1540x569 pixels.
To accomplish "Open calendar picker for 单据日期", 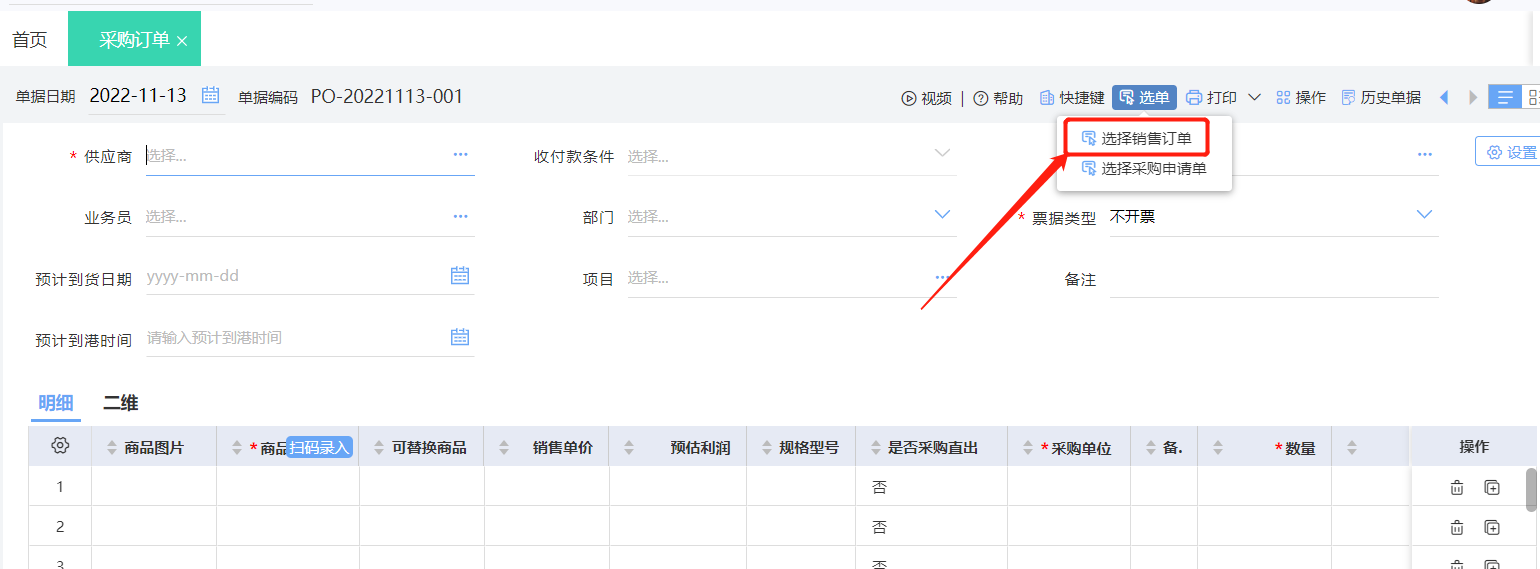I will 211,96.
